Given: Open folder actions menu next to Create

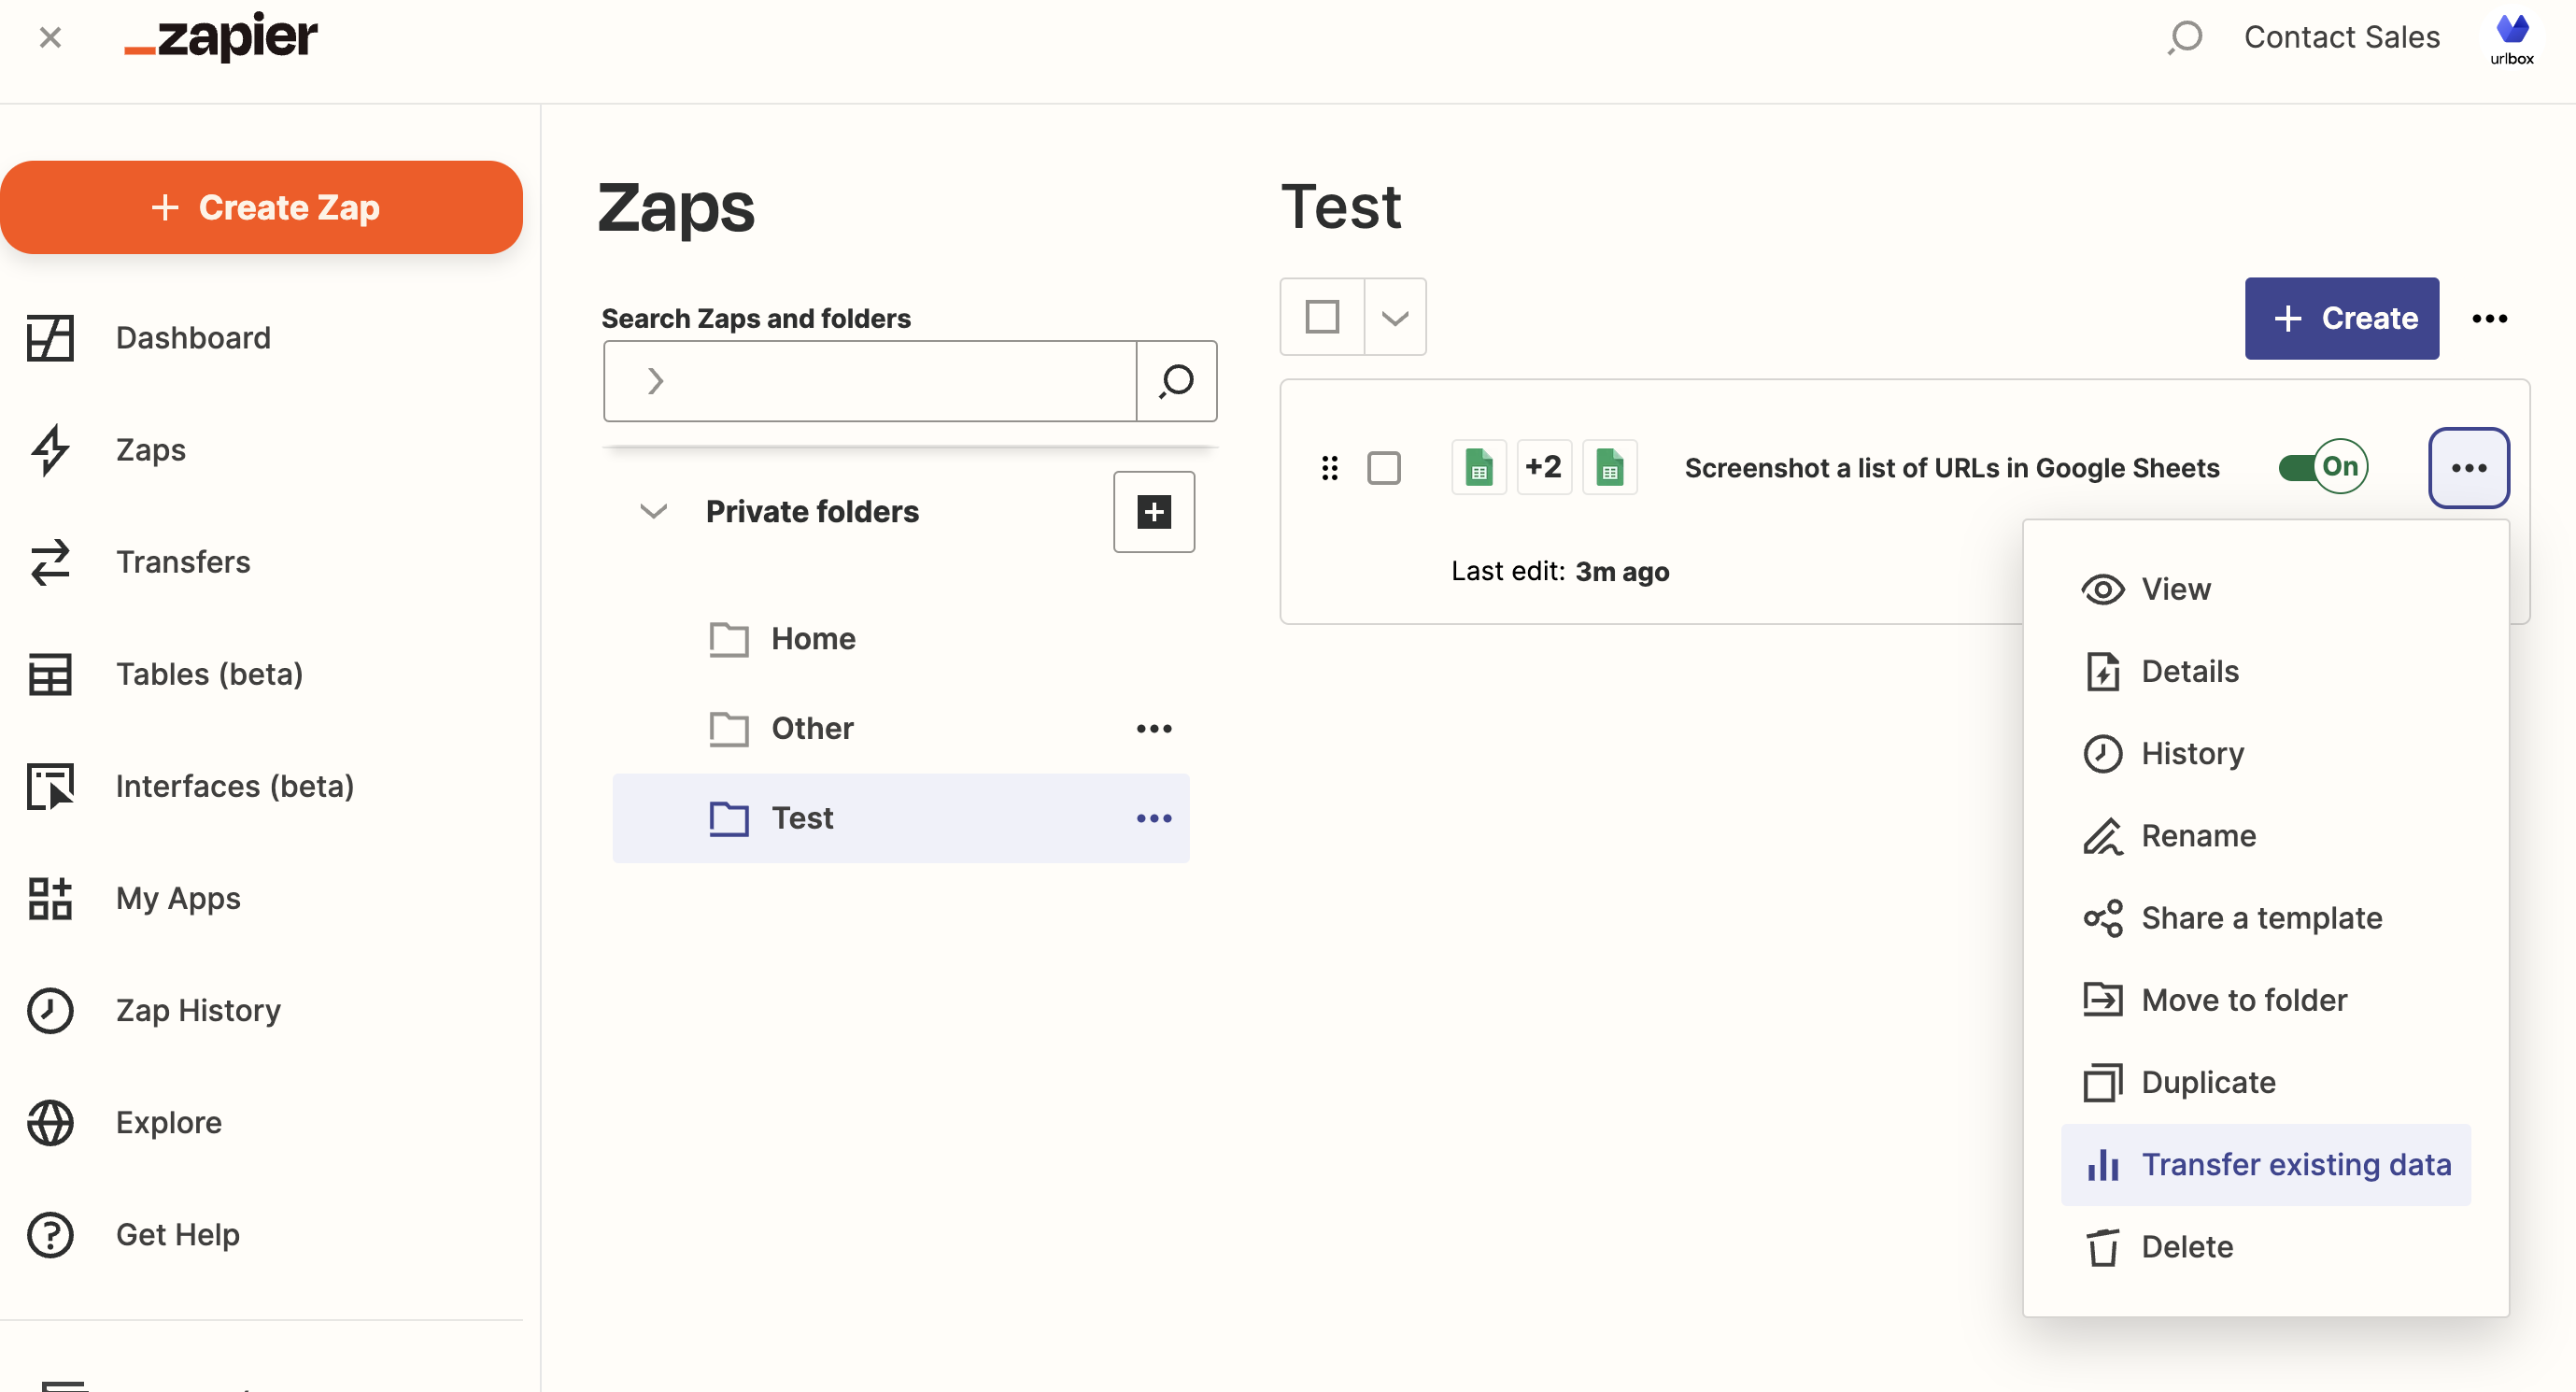Looking at the screenshot, I should (x=2489, y=318).
